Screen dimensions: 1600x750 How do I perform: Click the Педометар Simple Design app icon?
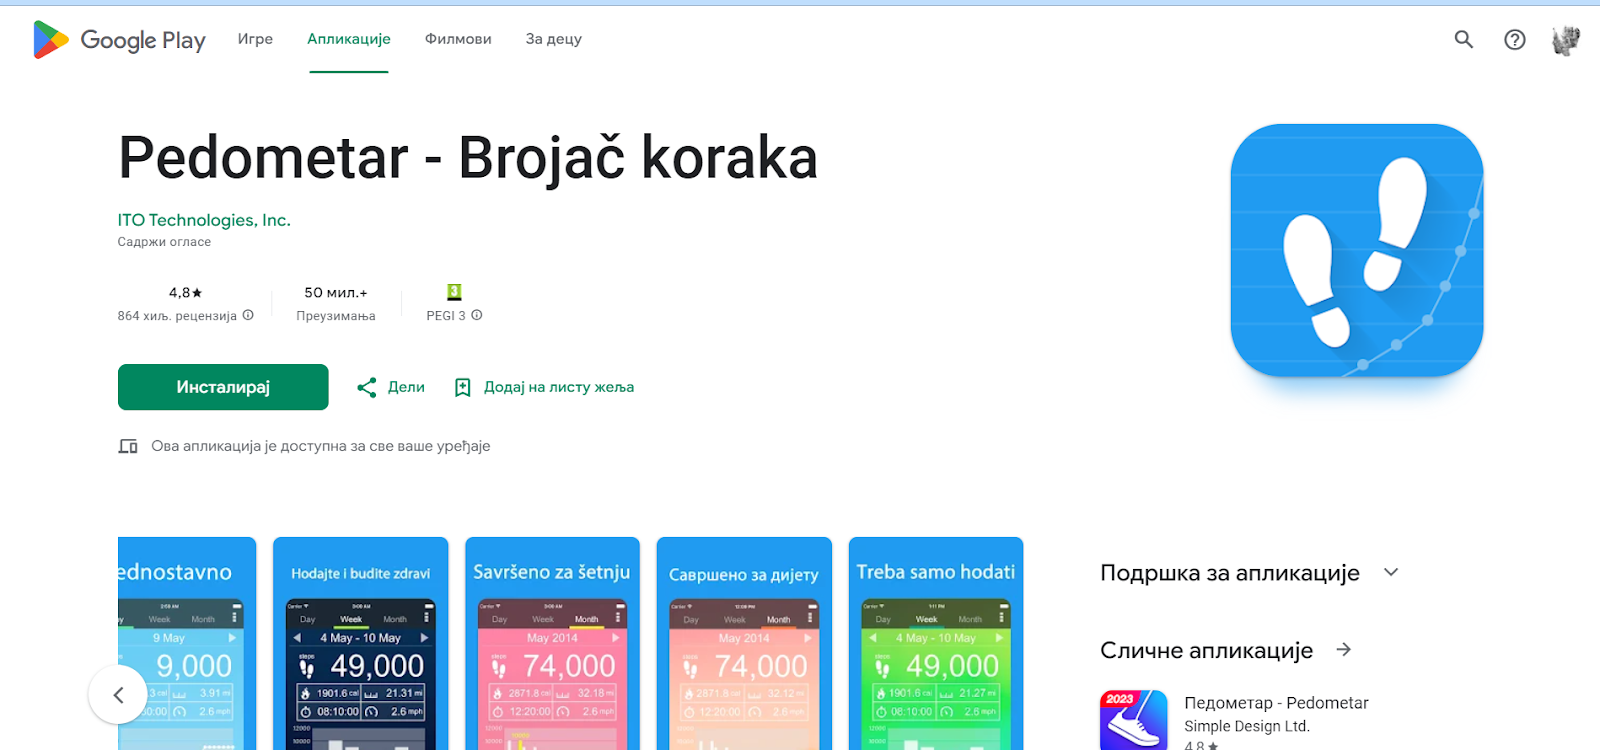1134,720
